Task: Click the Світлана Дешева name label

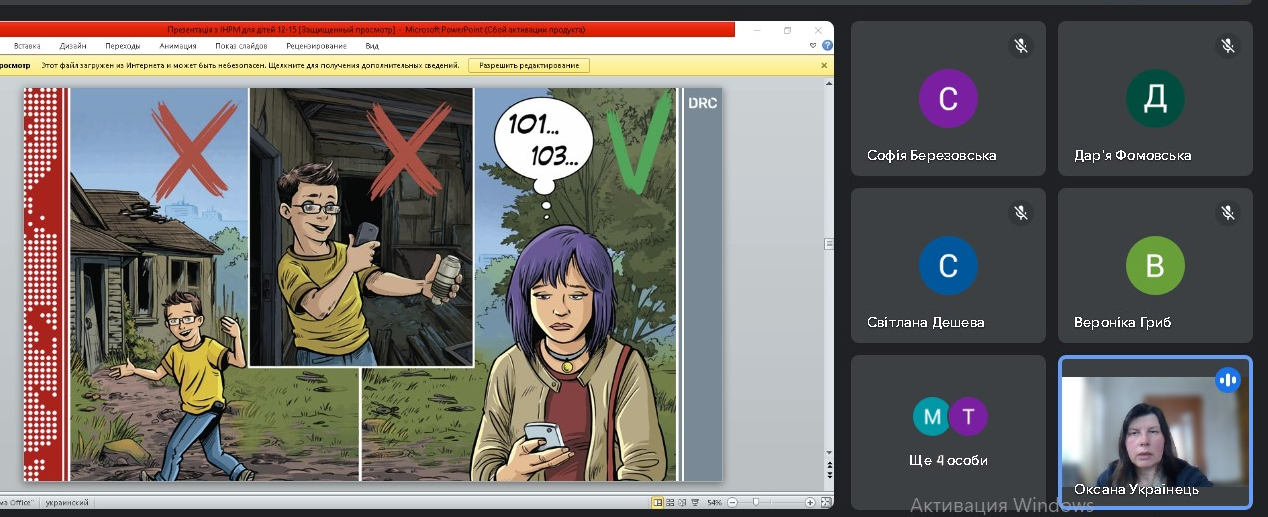Action: point(926,322)
